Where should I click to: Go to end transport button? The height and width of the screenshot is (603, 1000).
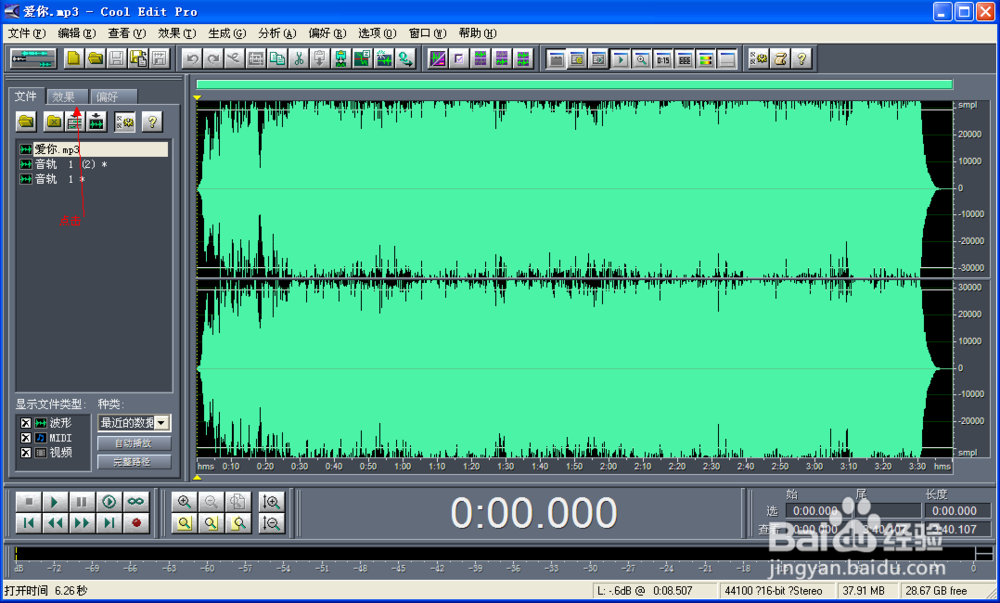(109, 523)
